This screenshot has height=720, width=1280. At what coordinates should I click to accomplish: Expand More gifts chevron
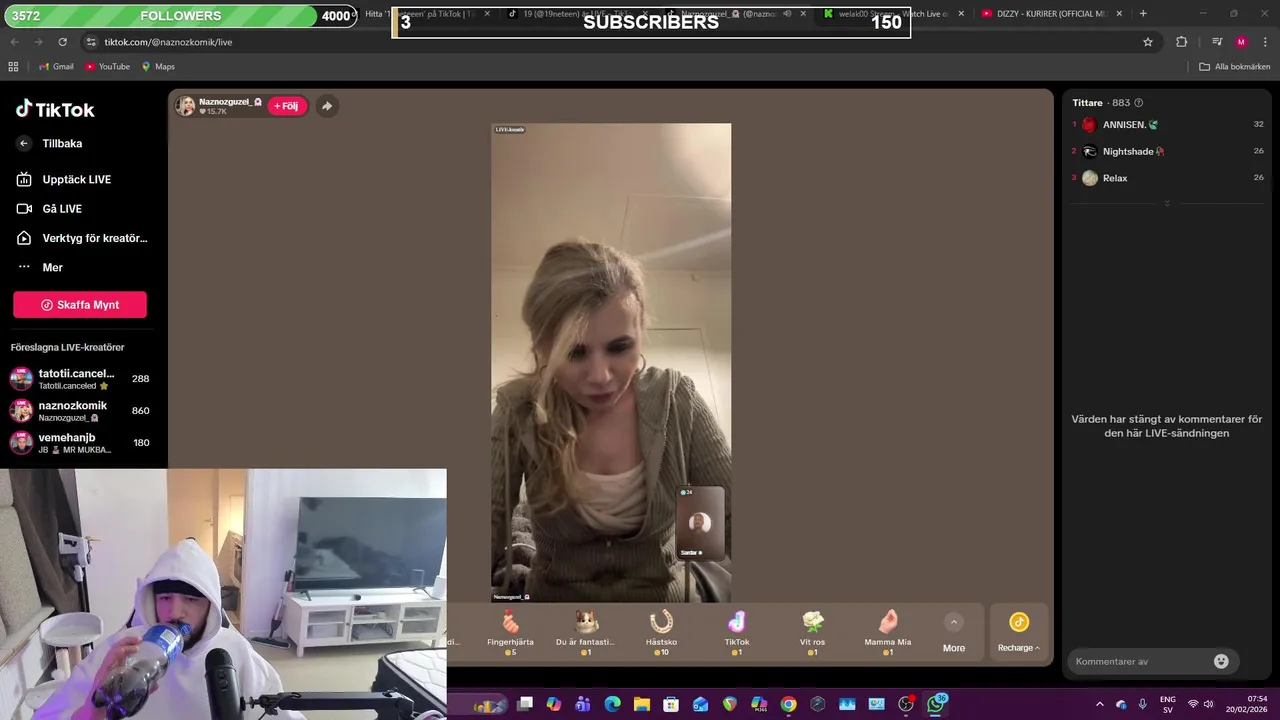954,622
